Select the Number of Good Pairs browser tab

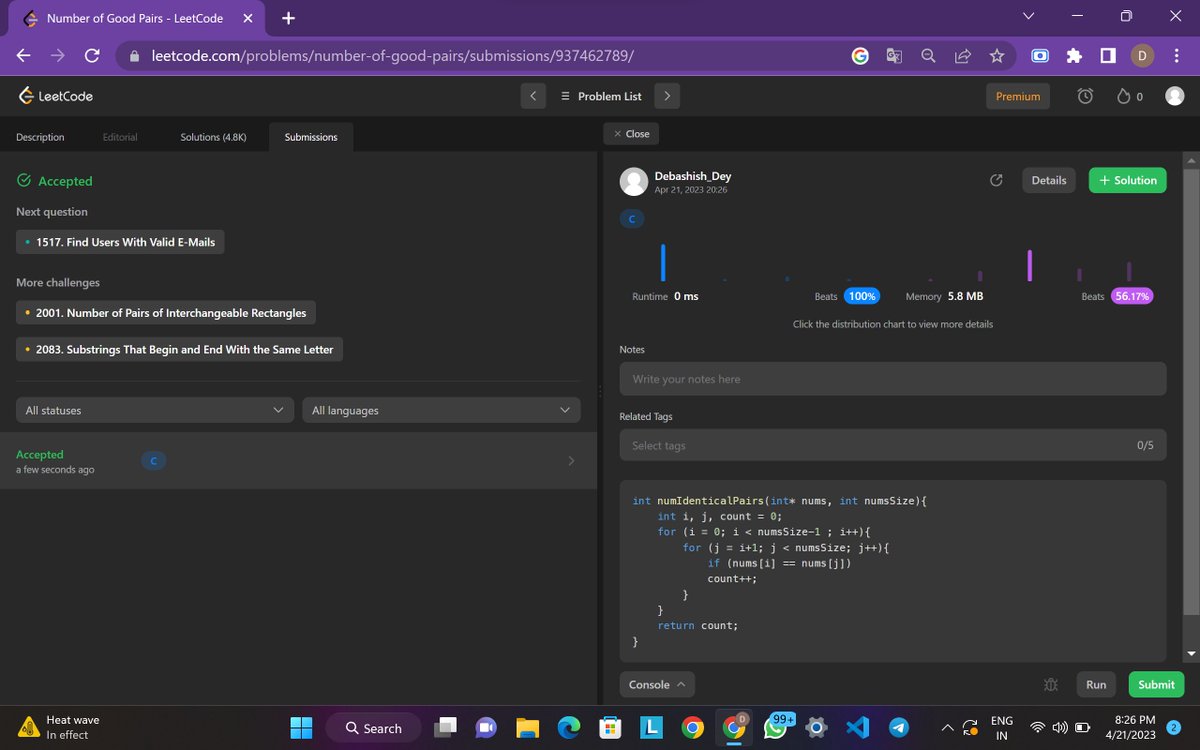coord(138,18)
